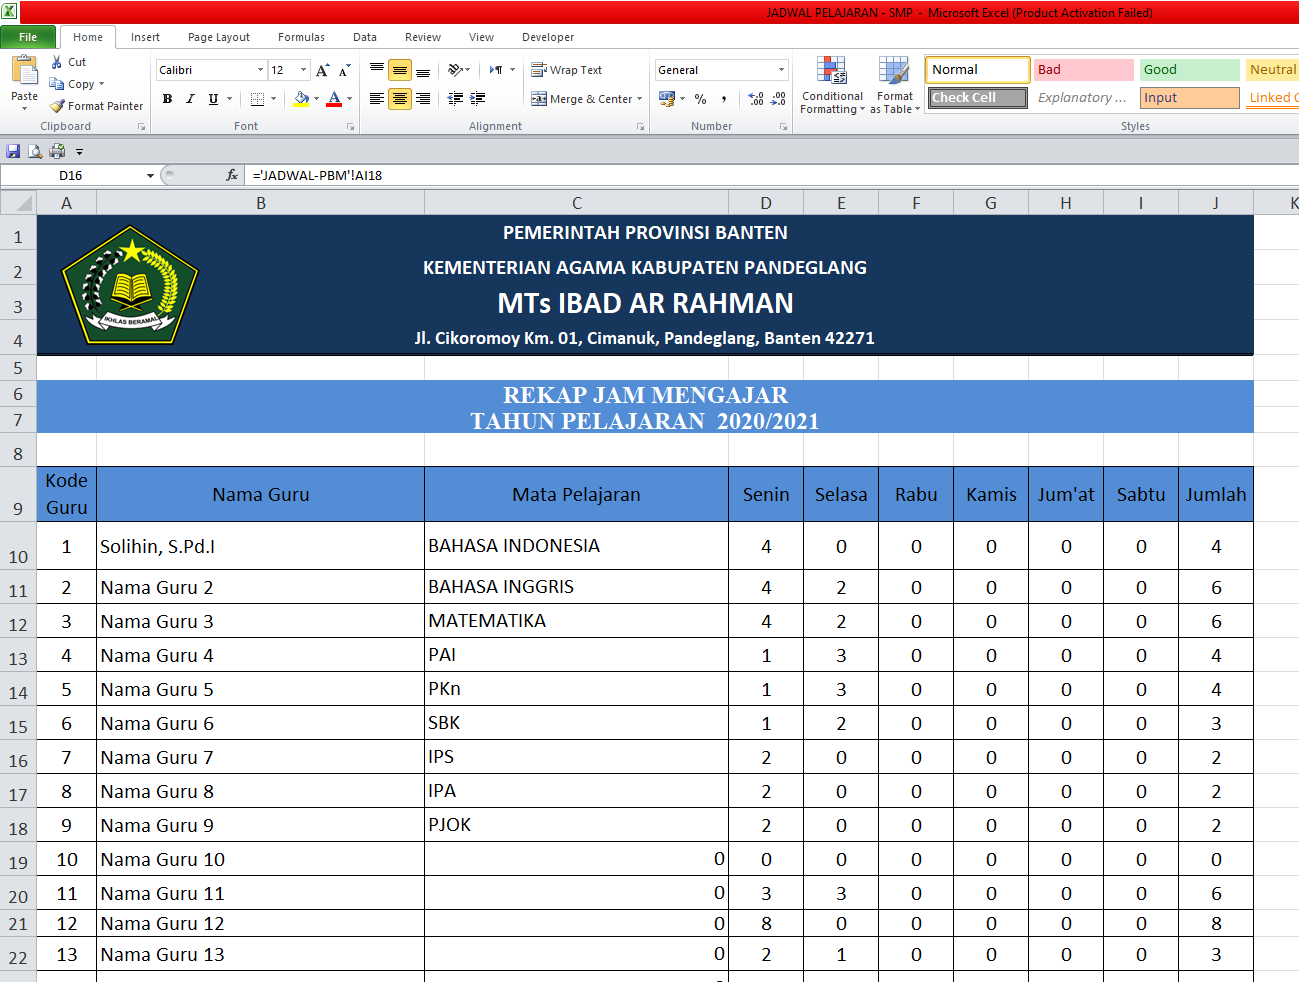1299x982 pixels.
Task: Toggle bold formatting
Action: [167, 99]
